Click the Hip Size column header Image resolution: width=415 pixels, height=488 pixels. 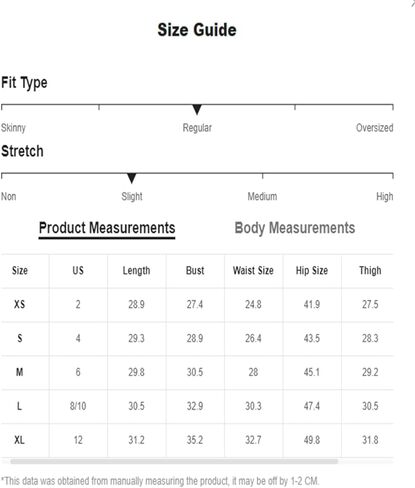pos(312,270)
